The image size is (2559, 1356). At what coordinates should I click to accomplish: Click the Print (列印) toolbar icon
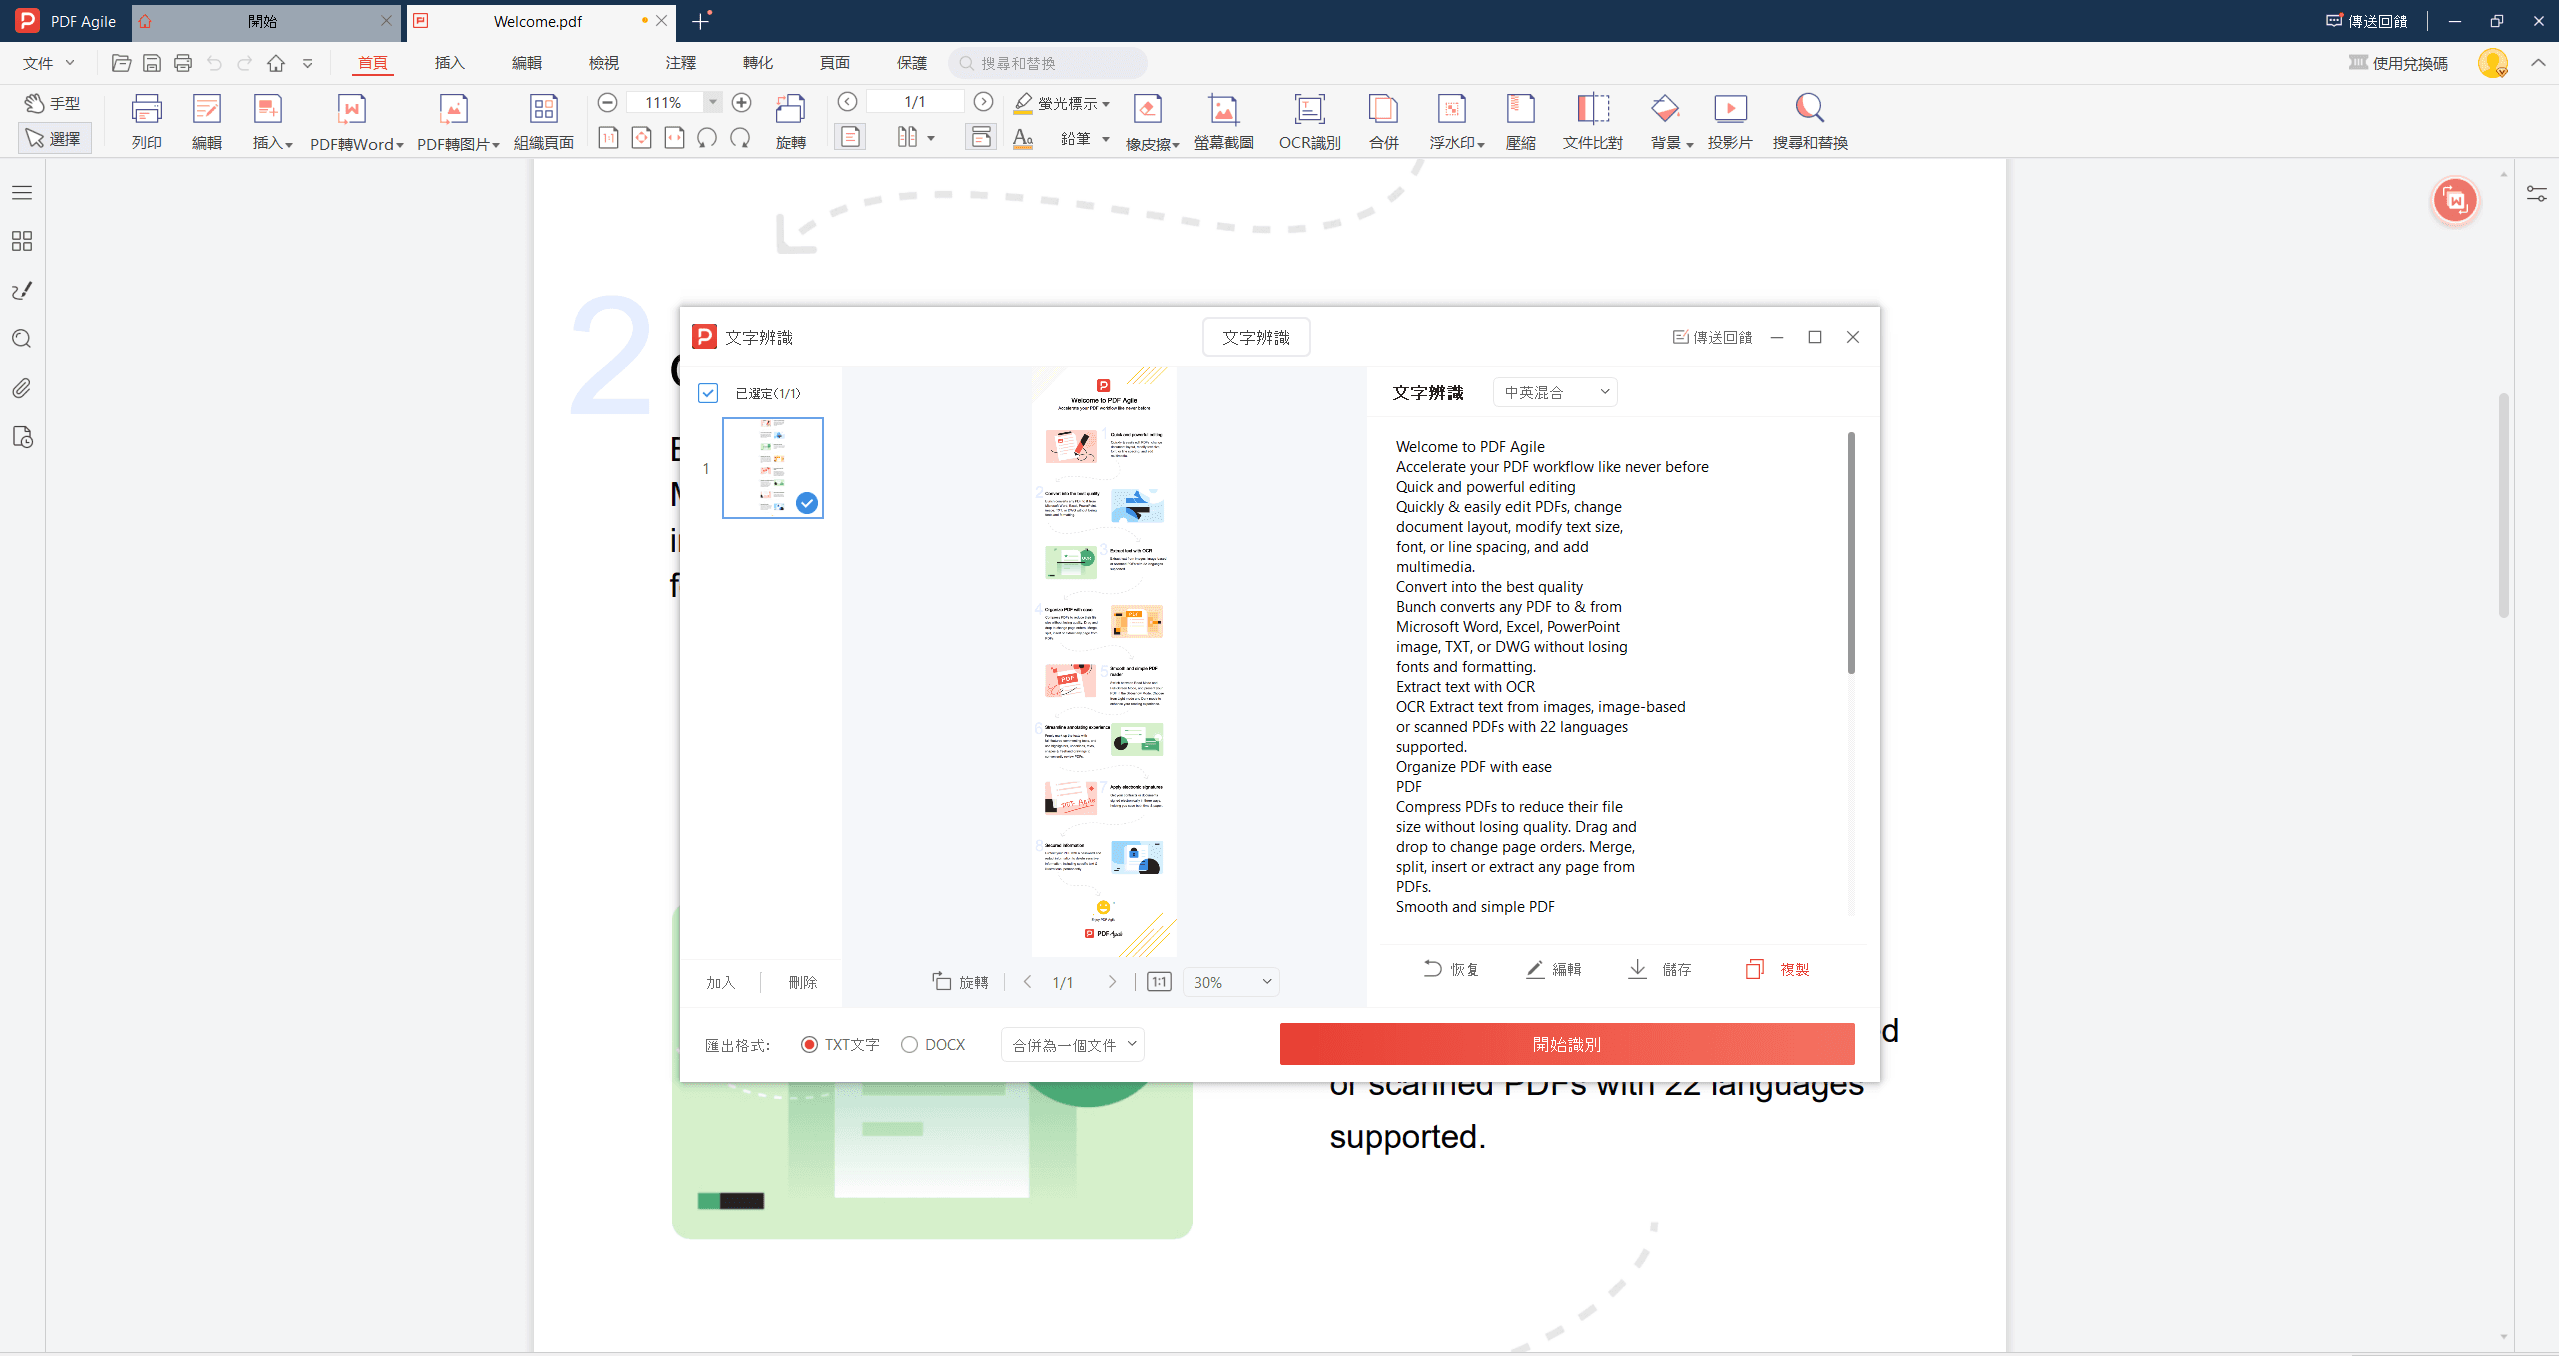click(146, 121)
